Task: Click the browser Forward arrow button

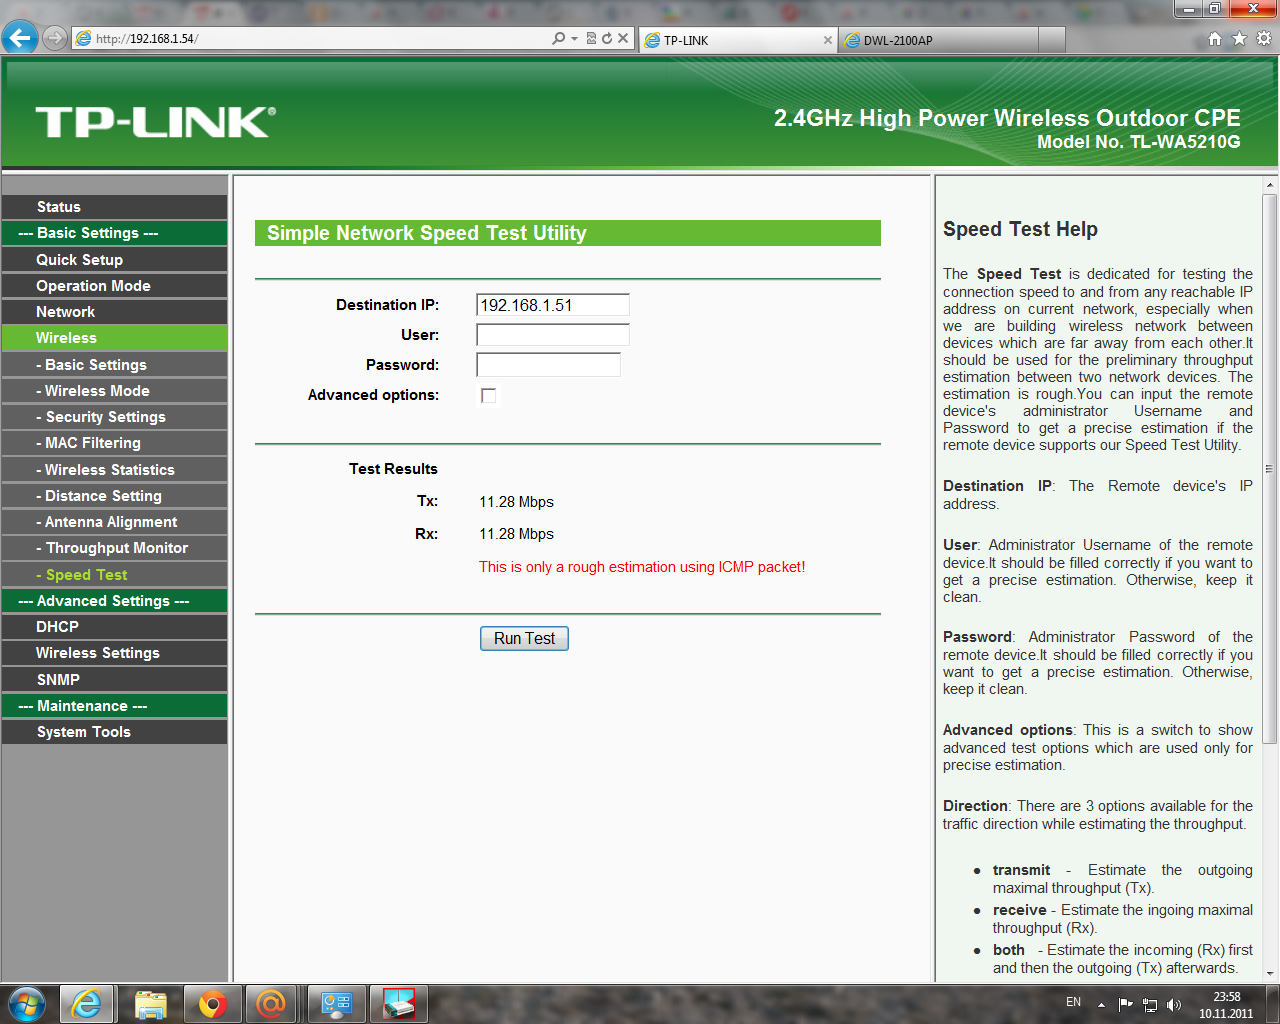Action: pos(55,38)
